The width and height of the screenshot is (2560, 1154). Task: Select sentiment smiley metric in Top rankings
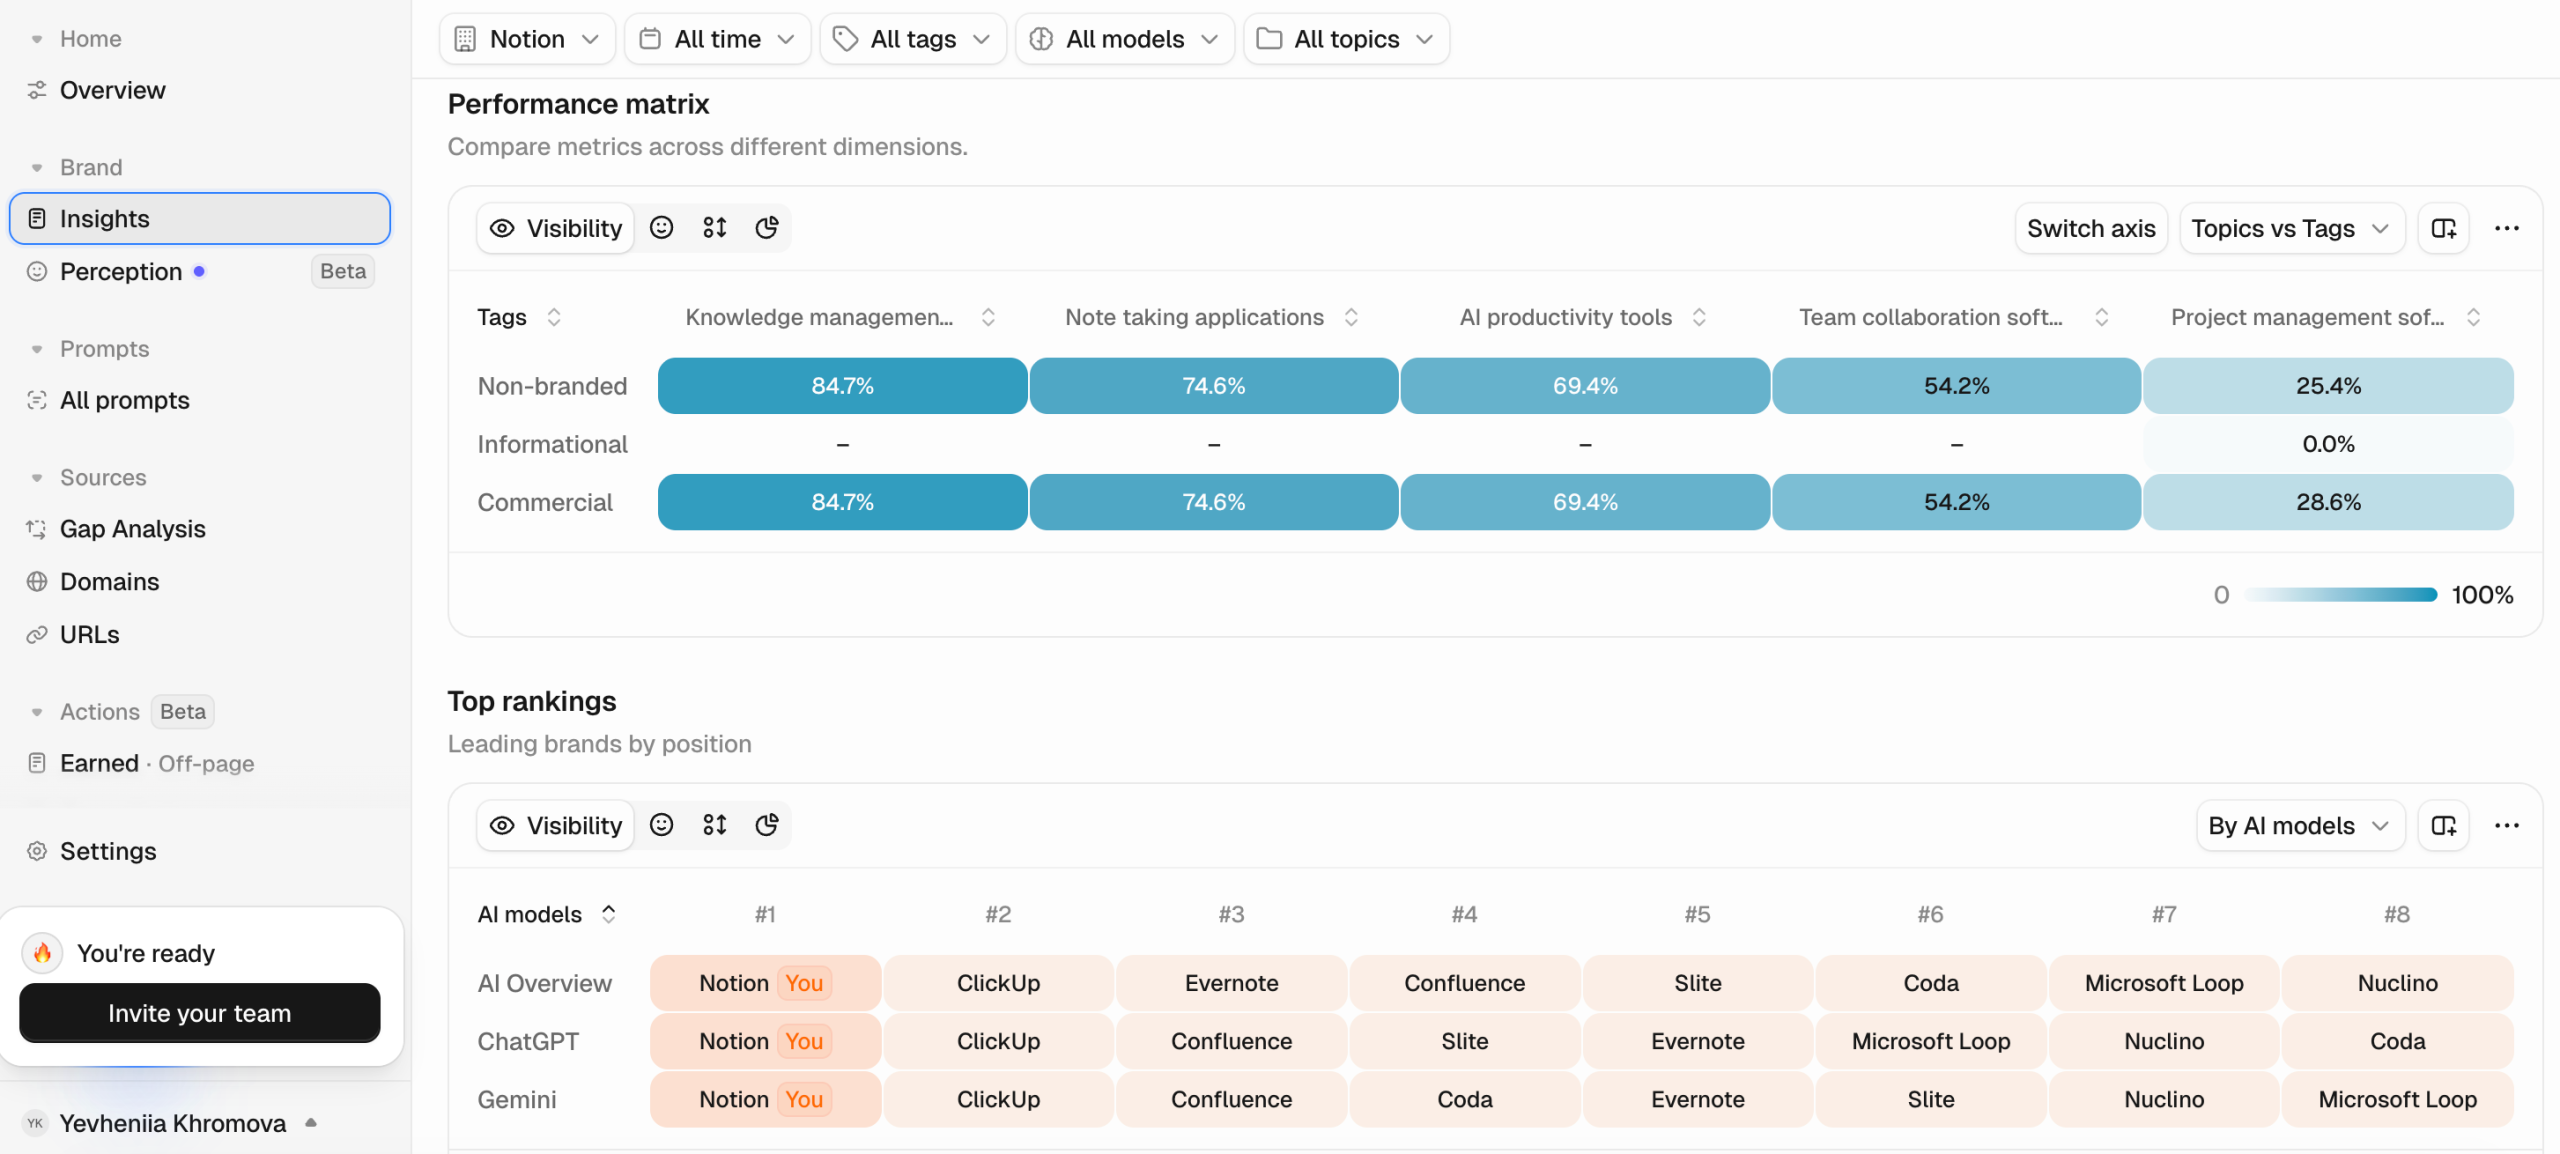(x=662, y=825)
